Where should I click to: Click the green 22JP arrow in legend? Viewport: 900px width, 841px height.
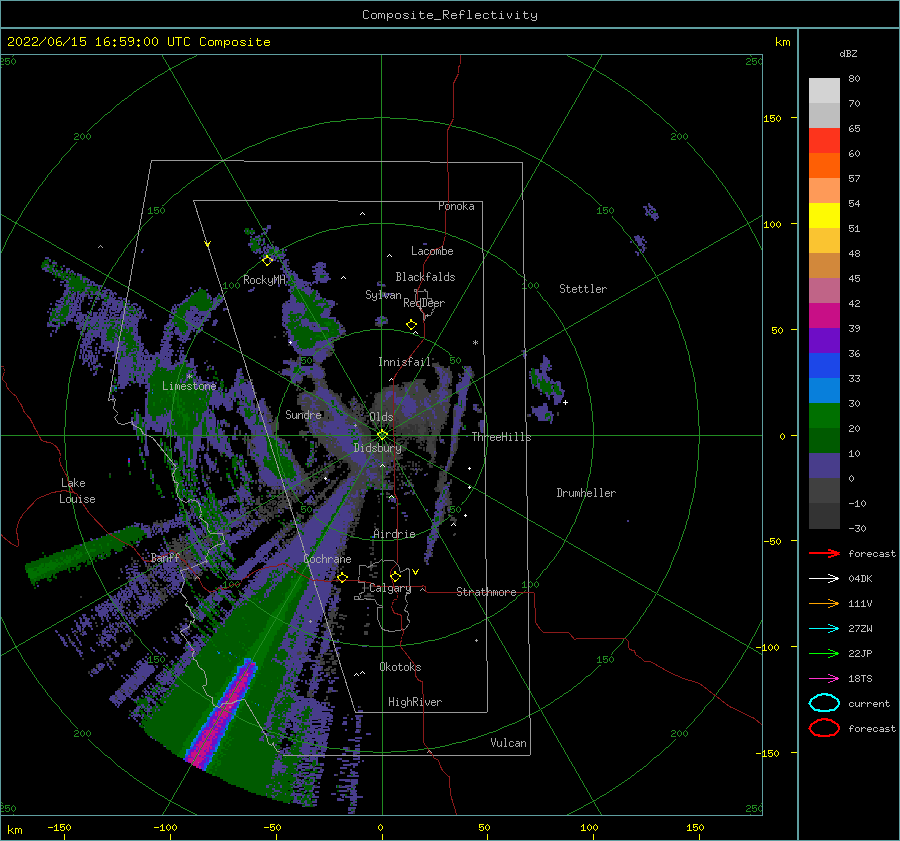824,653
